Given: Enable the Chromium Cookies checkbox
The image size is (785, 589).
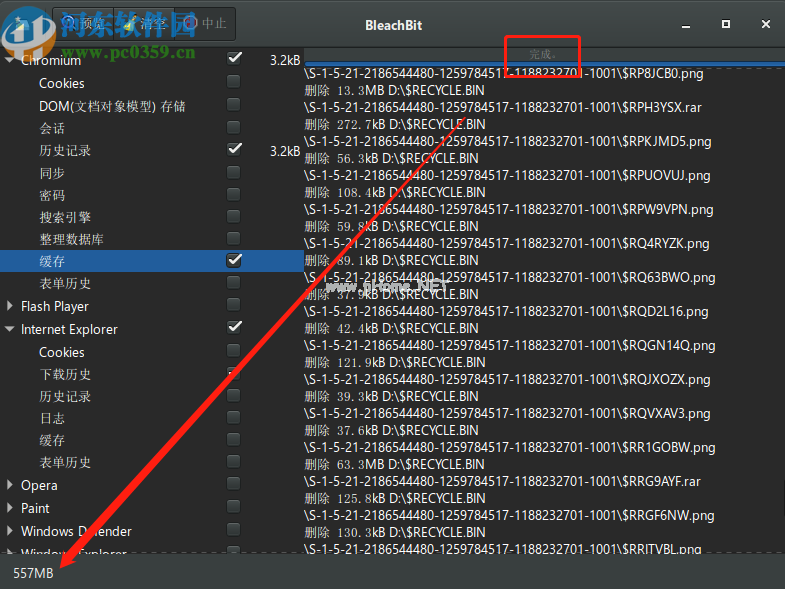Looking at the screenshot, I should [x=234, y=82].
